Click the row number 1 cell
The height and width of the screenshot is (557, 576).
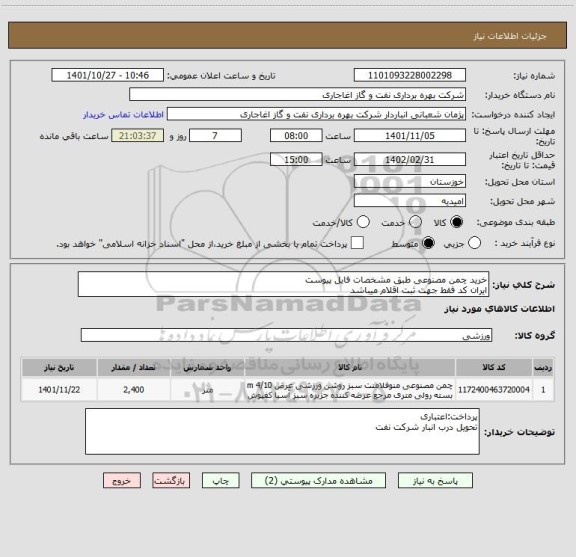click(543, 390)
